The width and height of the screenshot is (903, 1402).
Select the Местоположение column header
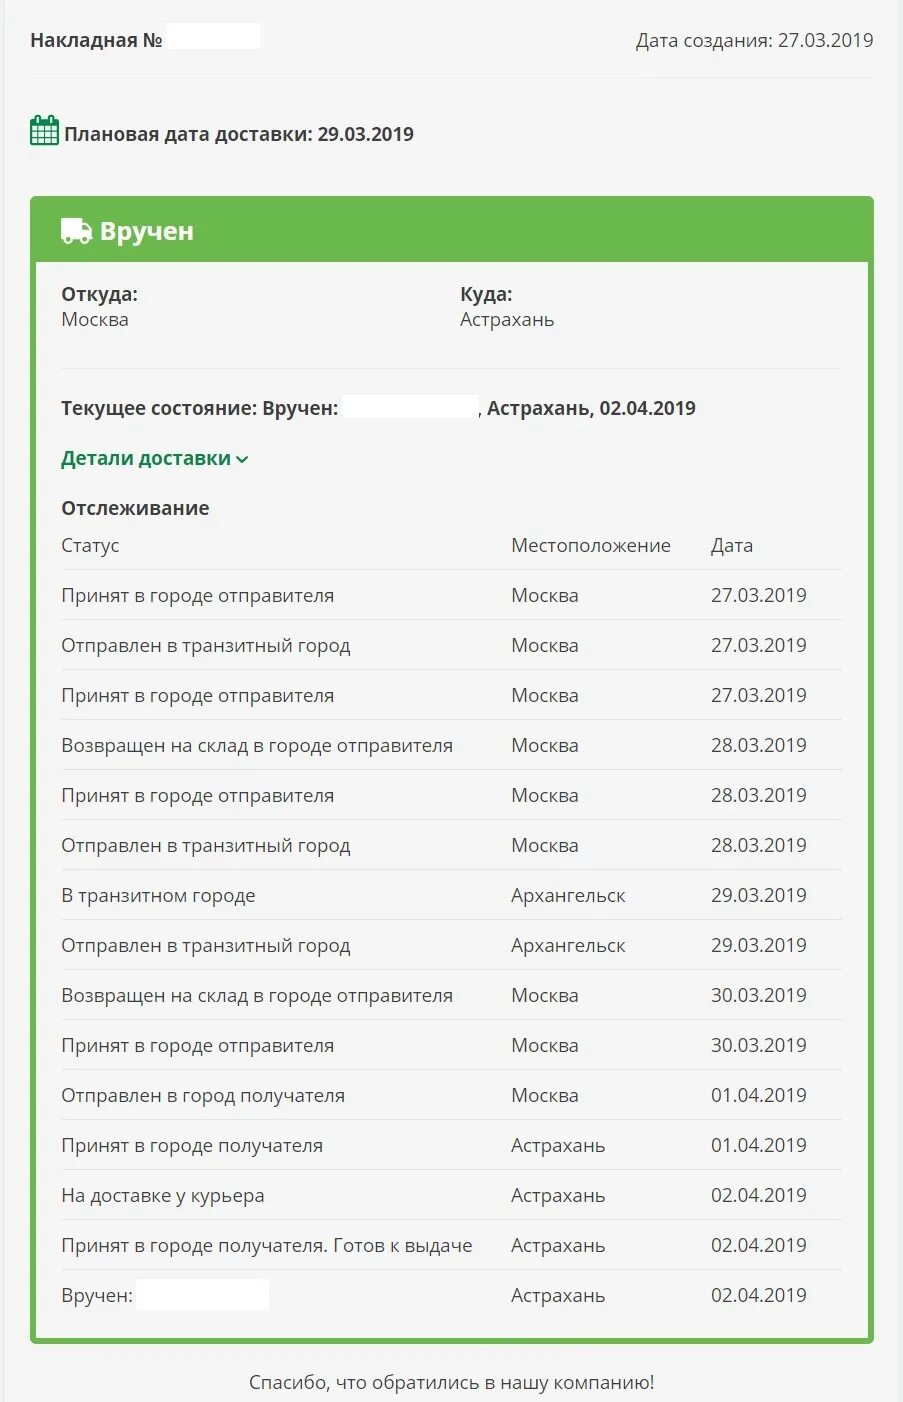pos(591,545)
